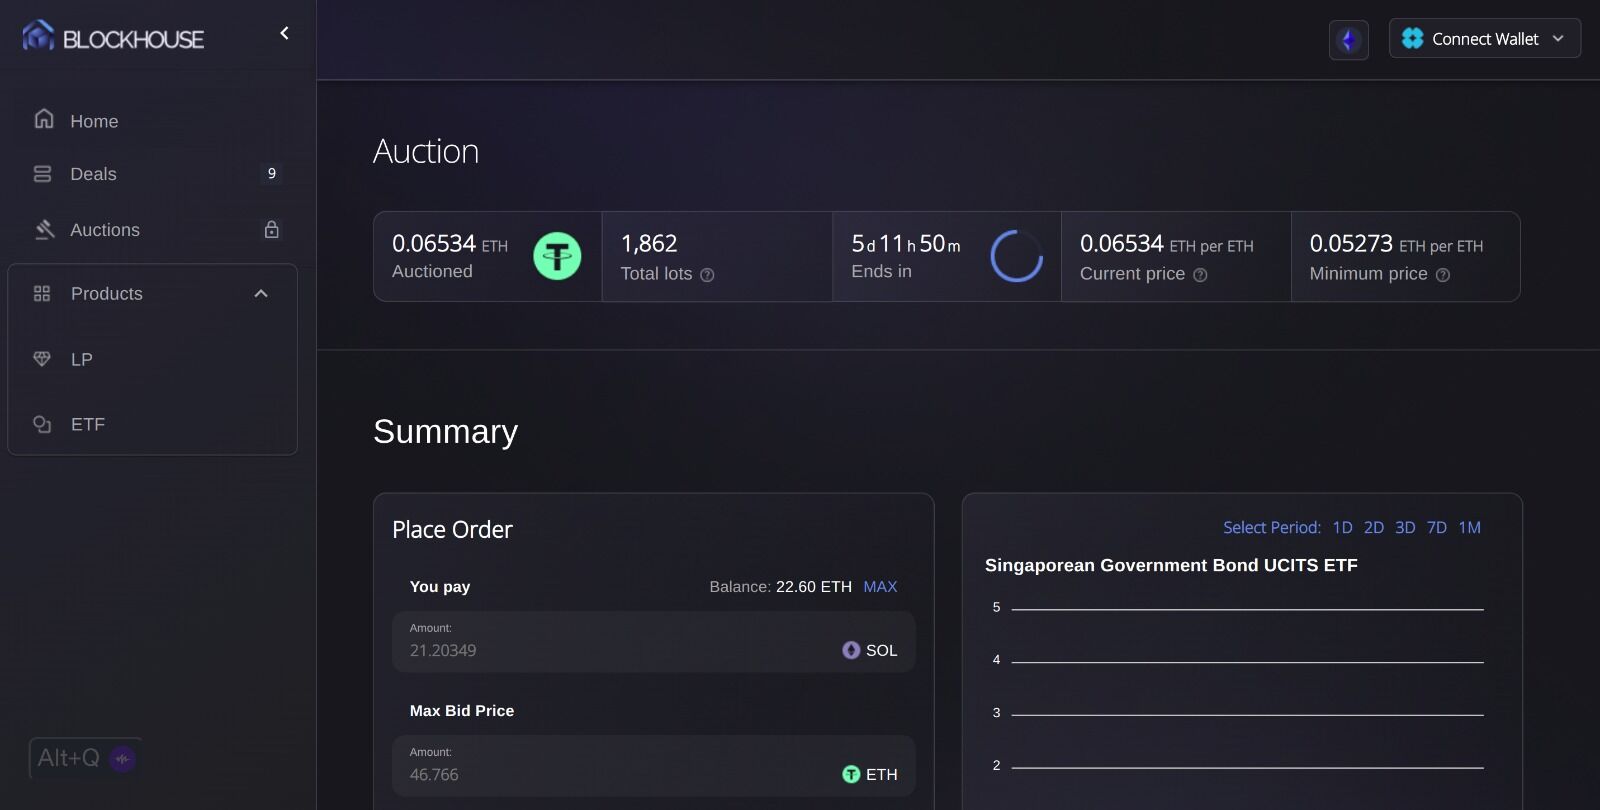Click the Minimum price help icon

[1443, 275]
